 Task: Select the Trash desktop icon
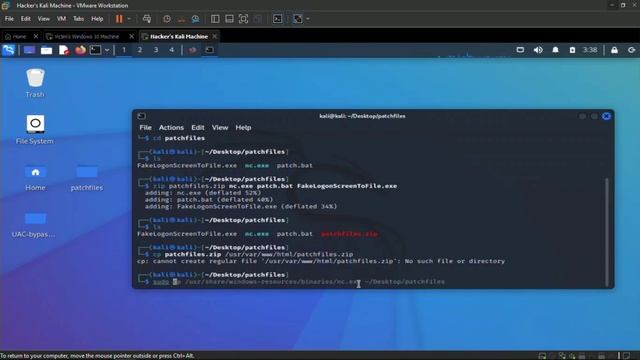[35, 83]
